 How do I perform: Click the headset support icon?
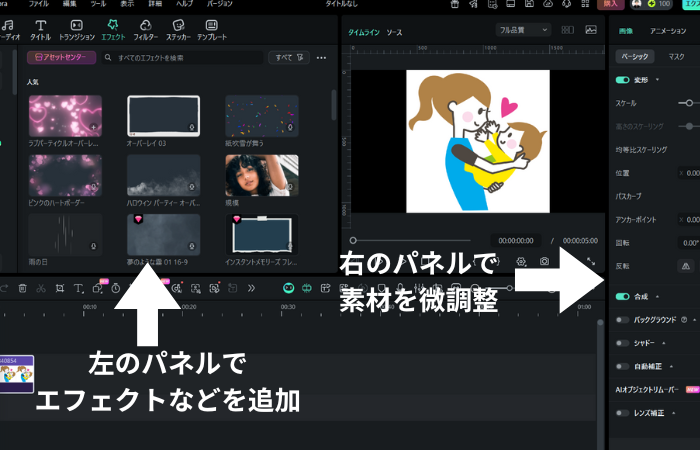[567, 4]
